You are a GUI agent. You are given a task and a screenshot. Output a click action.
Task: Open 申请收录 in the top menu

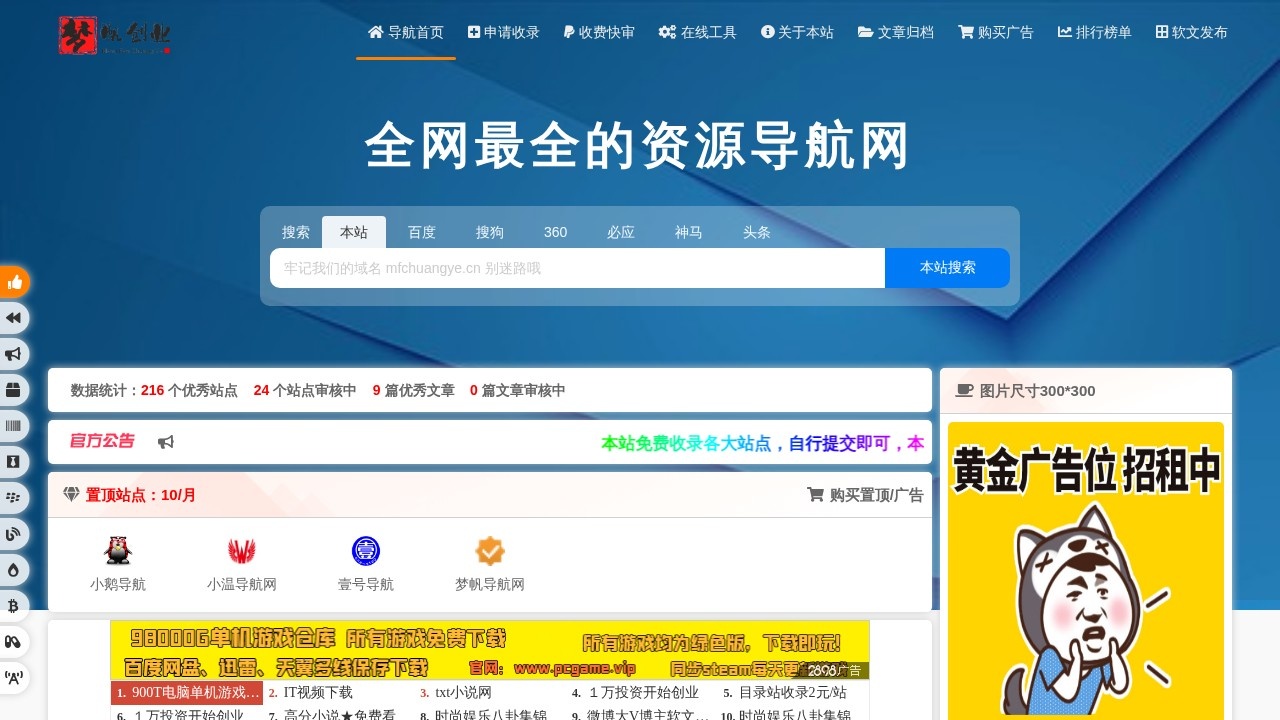tap(504, 32)
